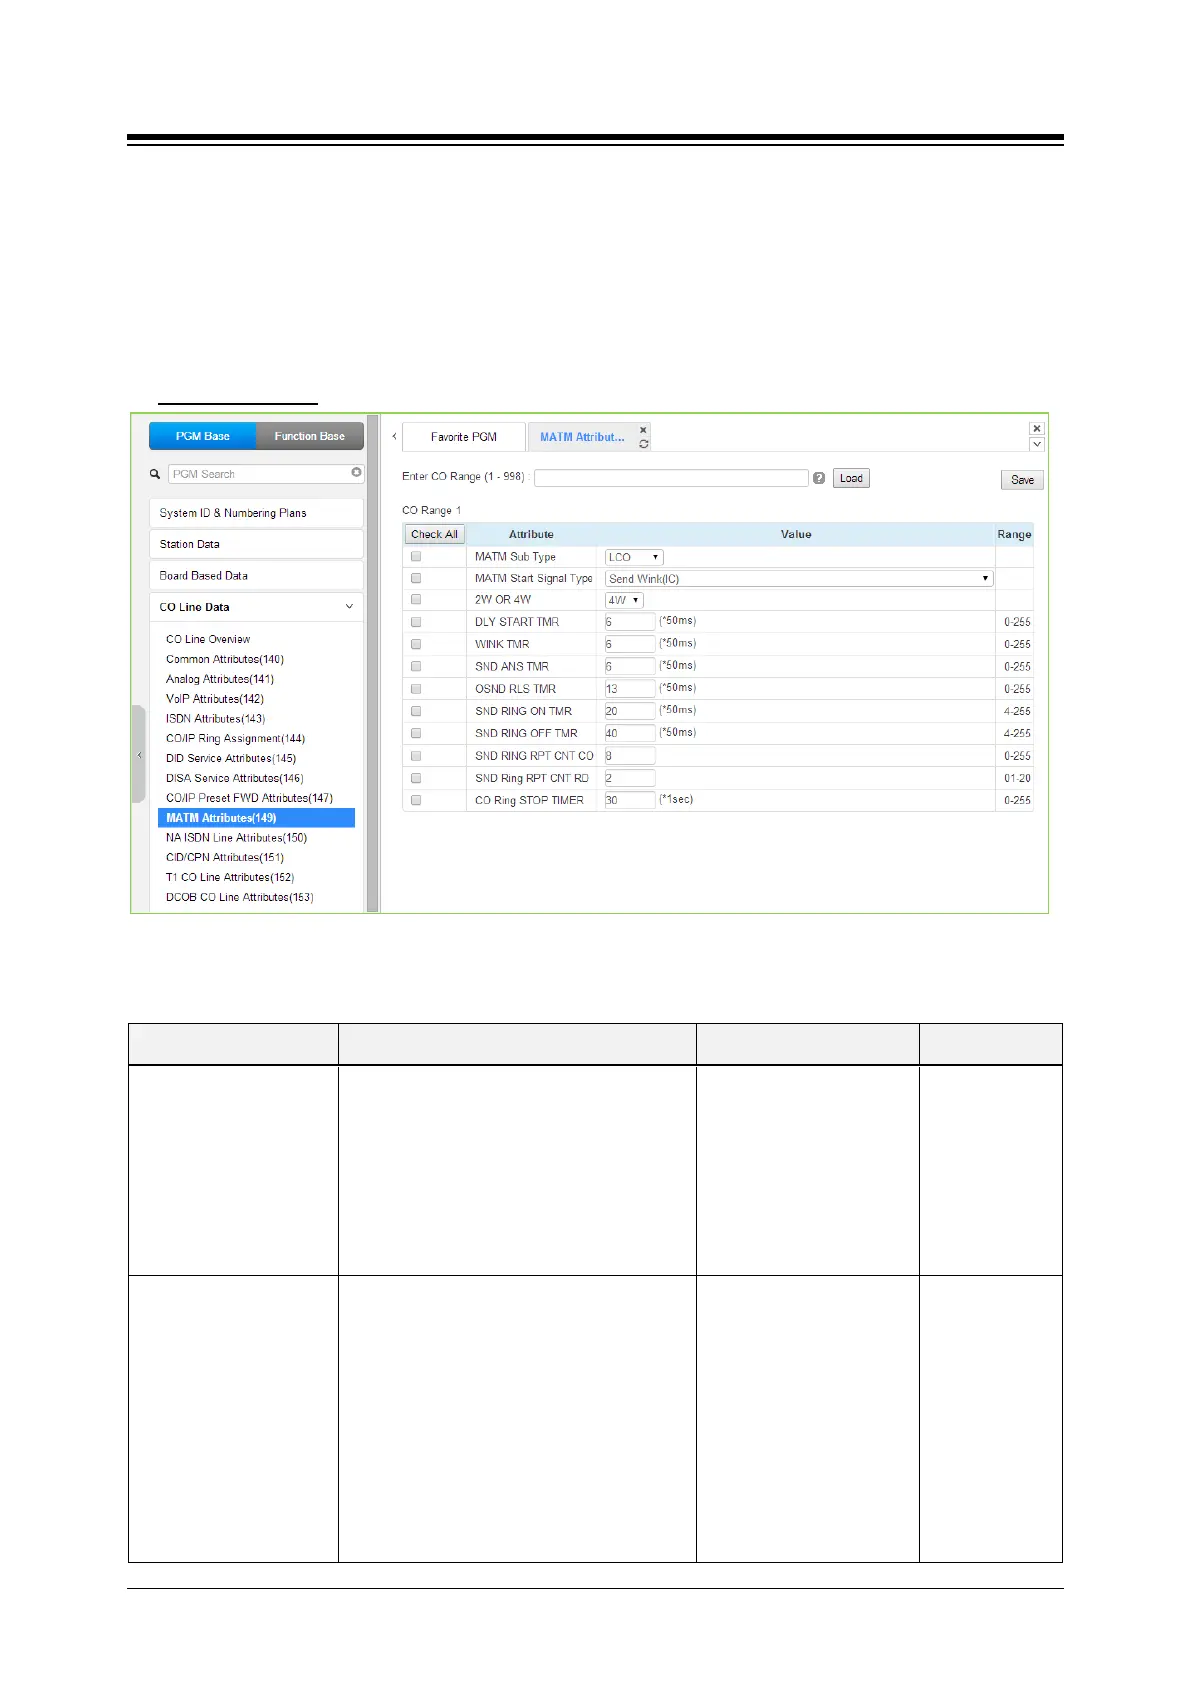
Task: Open the MATM Sub Type LCO dropdown
Action: pos(634,557)
